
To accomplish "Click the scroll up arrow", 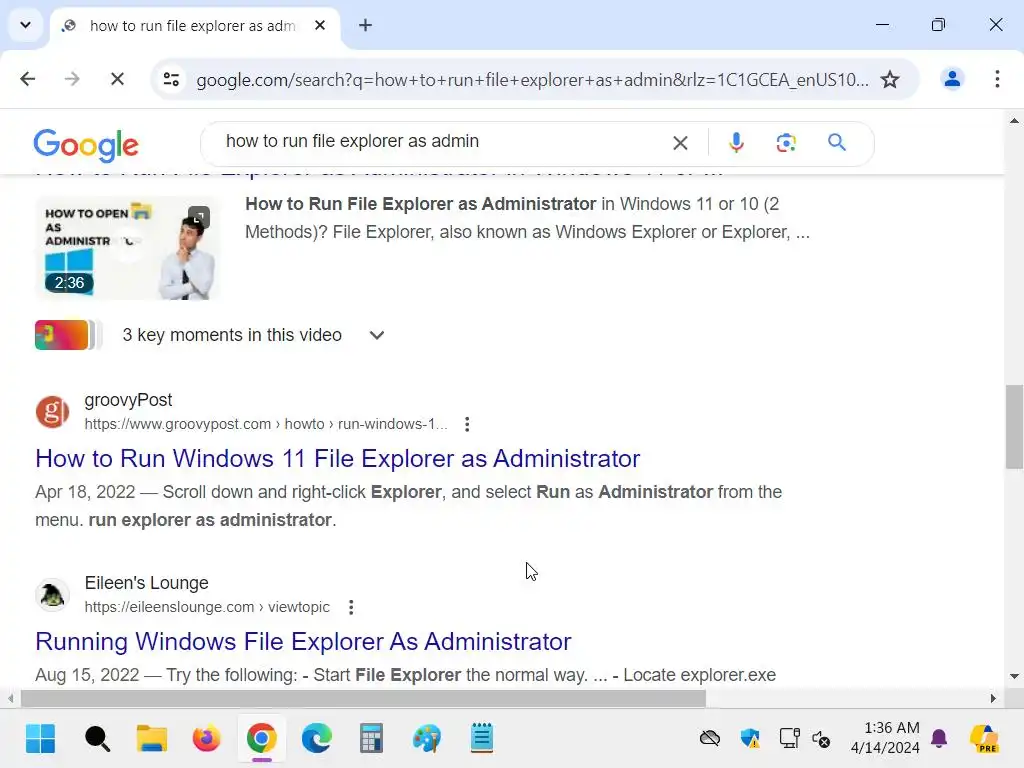I will click(1014, 120).
